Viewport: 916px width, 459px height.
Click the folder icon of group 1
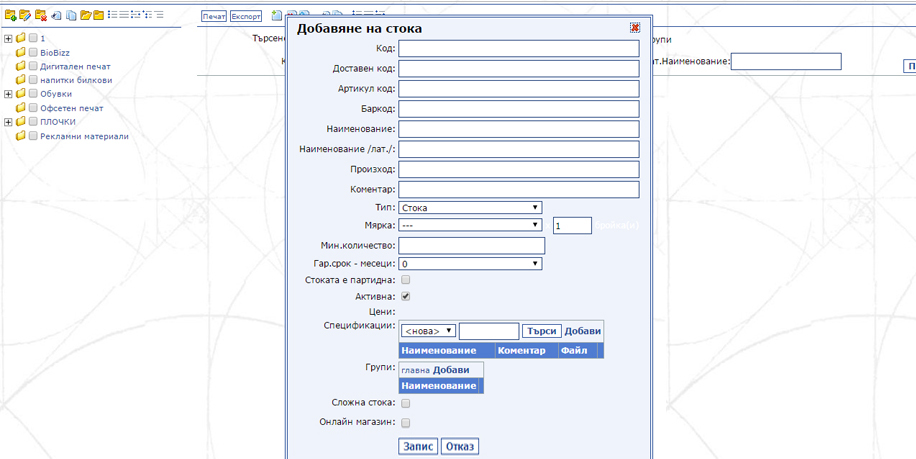pos(21,38)
